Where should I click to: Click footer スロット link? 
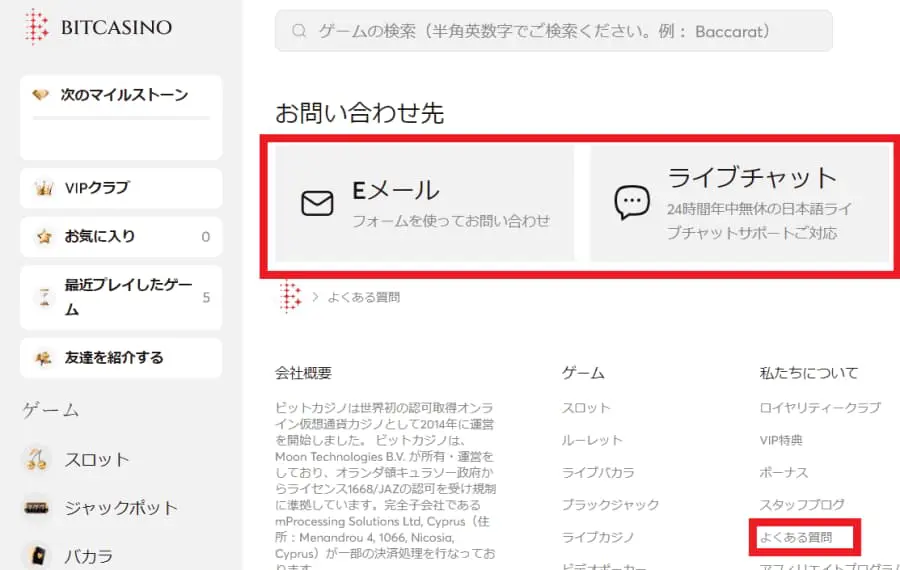click(585, 408)
